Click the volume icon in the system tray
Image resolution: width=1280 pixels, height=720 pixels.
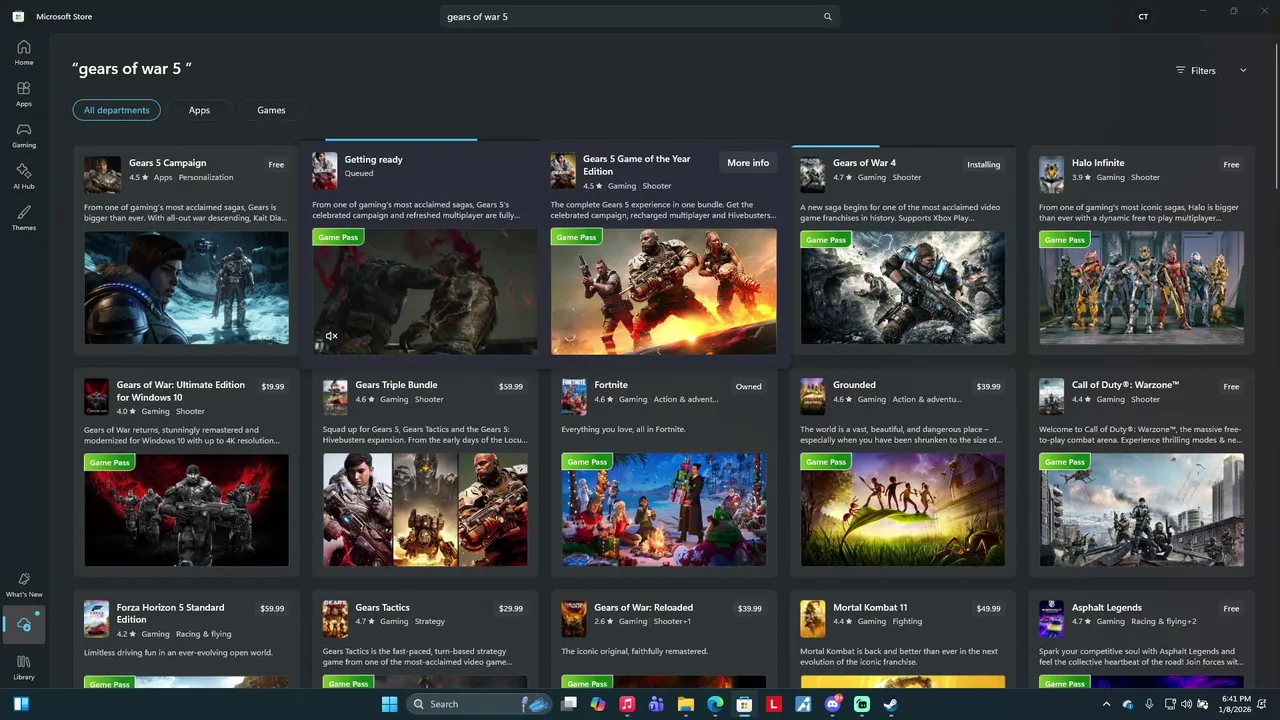1186,704
